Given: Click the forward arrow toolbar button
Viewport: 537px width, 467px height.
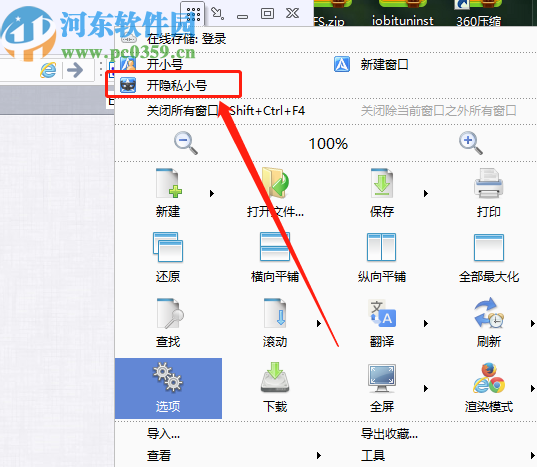Looking at the screenshot, I should (75, 70).
